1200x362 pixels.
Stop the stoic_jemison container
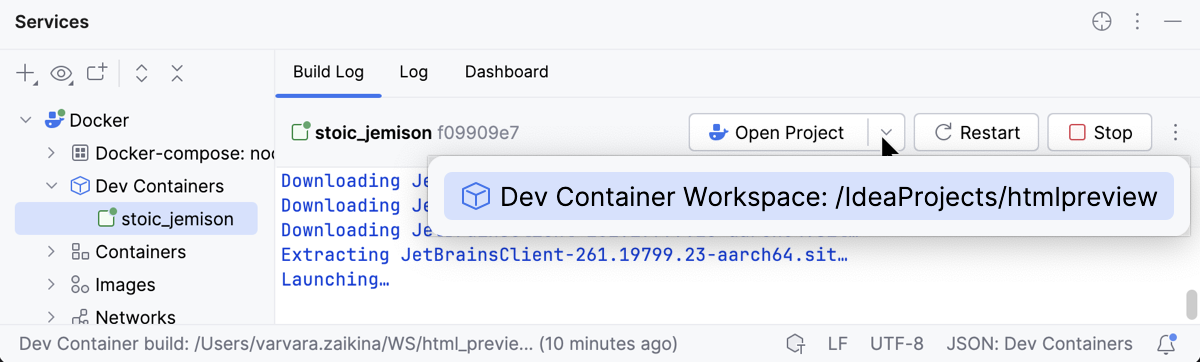pyautogui.click(x=1100, y=132)
